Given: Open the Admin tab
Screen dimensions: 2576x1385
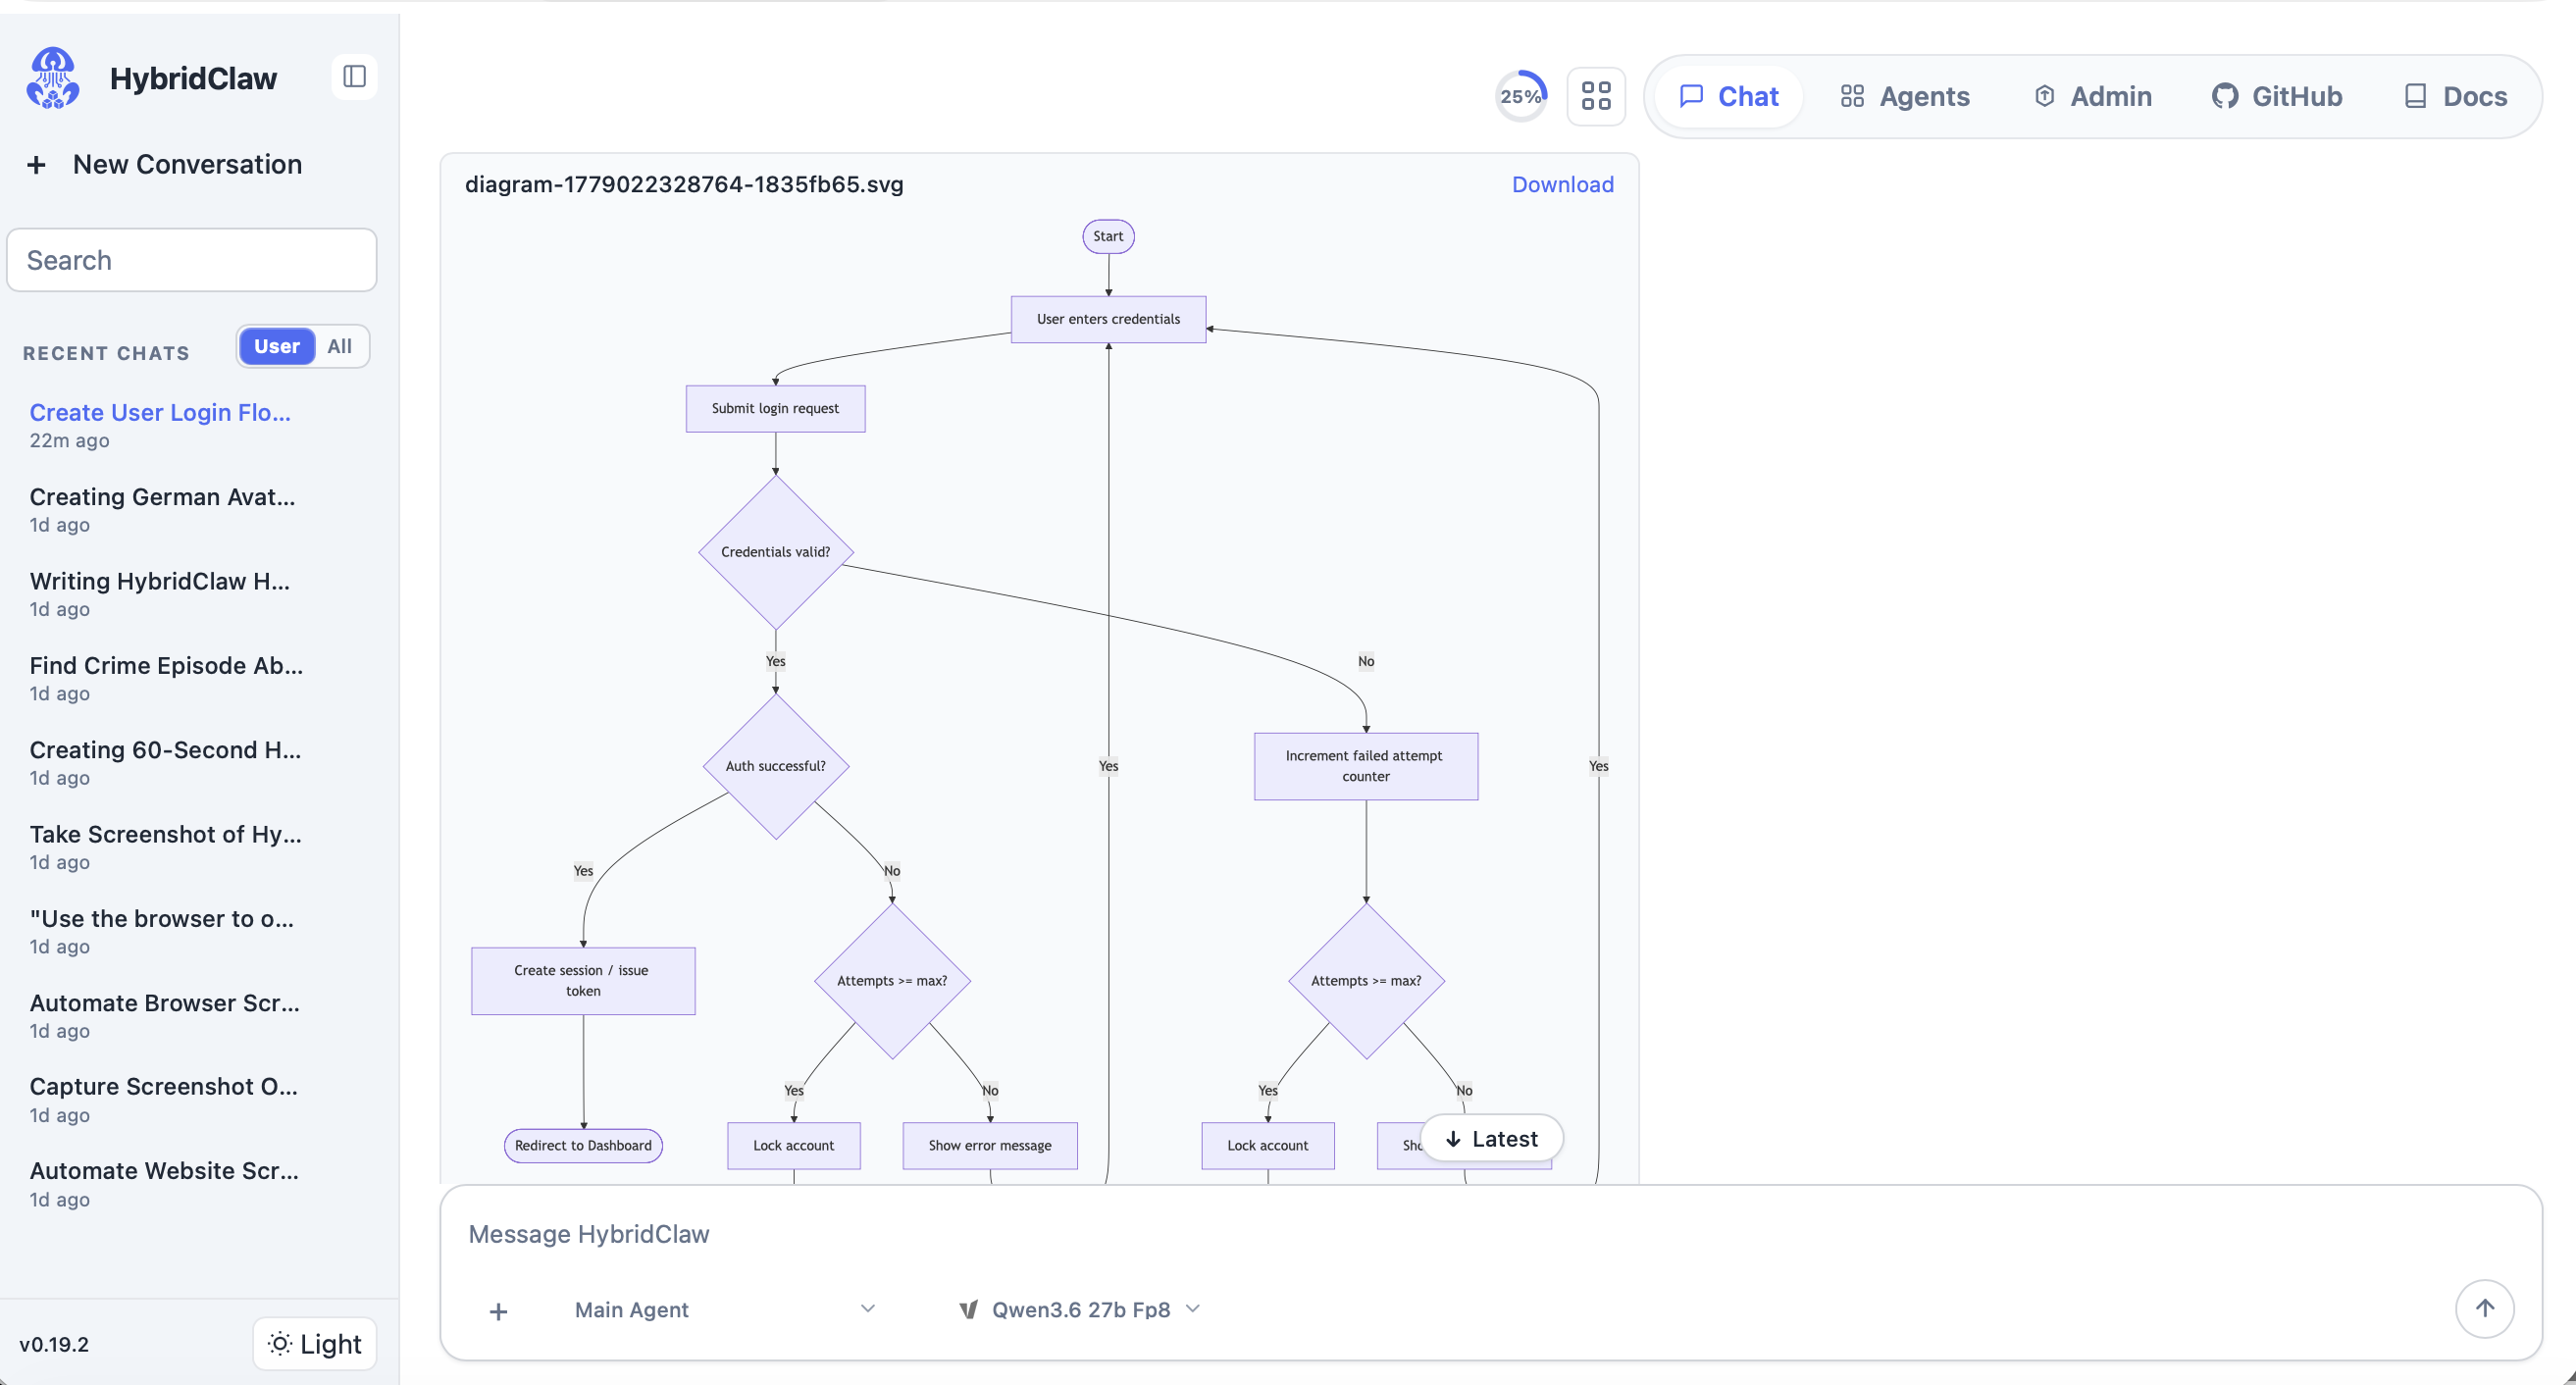Looking at the screenshot, I should click(2092, 96).
